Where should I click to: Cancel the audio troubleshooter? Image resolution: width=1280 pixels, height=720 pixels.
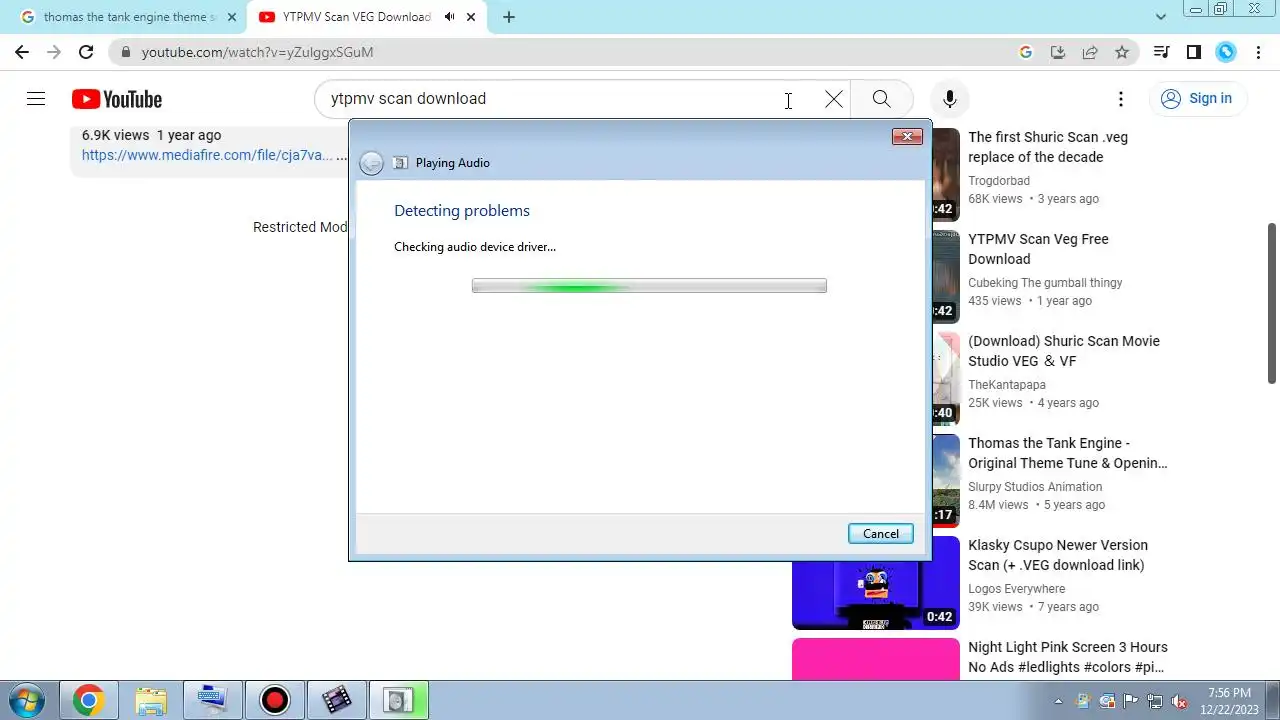(881, 534)
